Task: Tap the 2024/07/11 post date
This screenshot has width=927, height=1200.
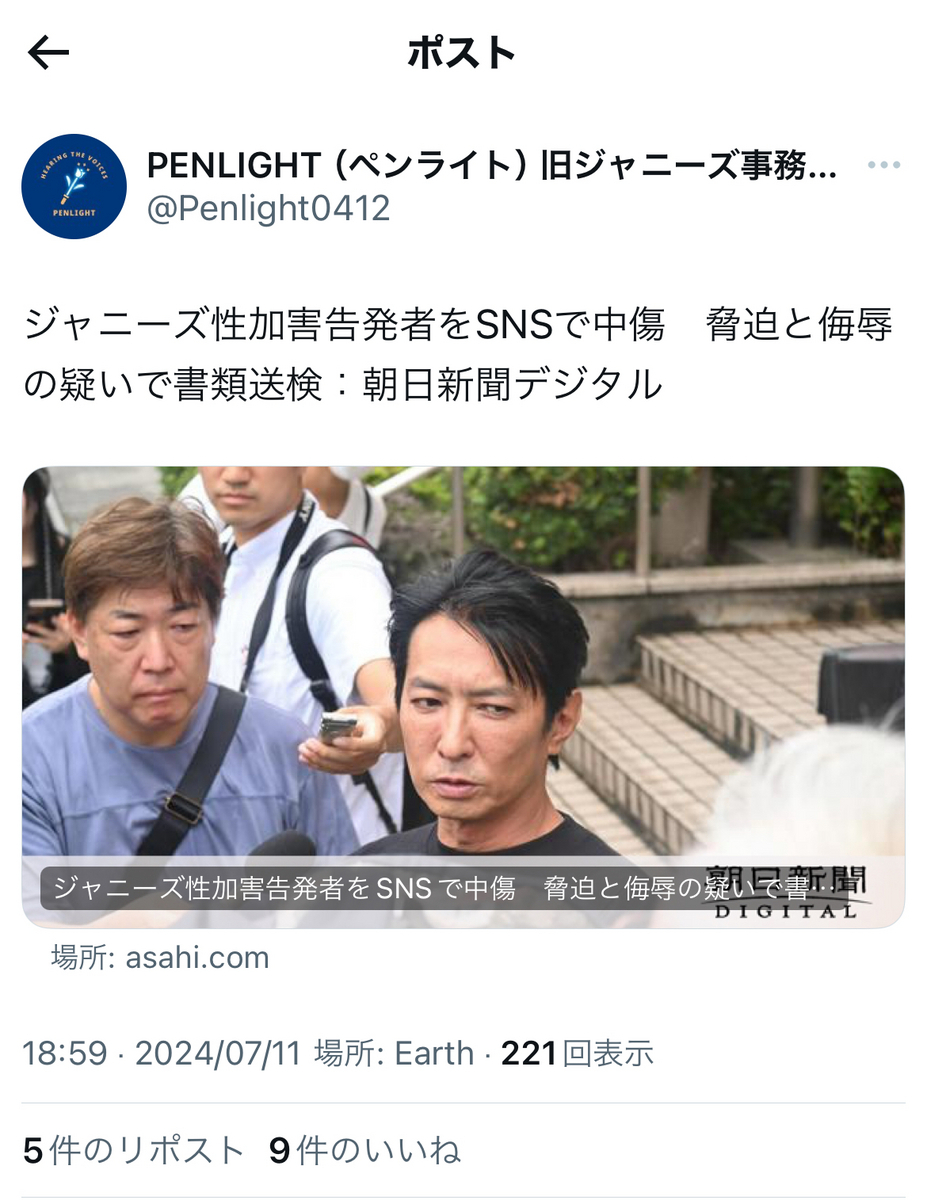Action: pyautogui.click(x=219, y=1053)
